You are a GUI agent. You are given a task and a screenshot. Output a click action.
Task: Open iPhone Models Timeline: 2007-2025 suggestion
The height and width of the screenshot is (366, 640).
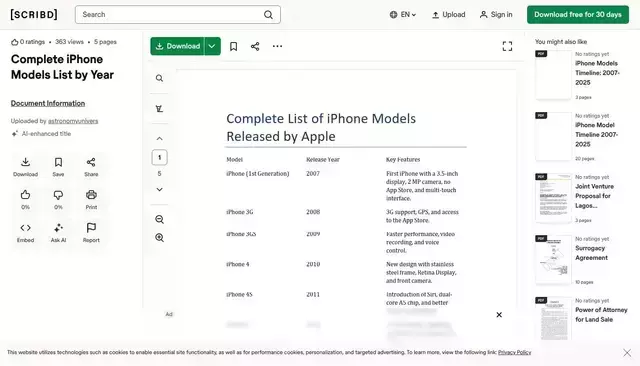(597, 73)
